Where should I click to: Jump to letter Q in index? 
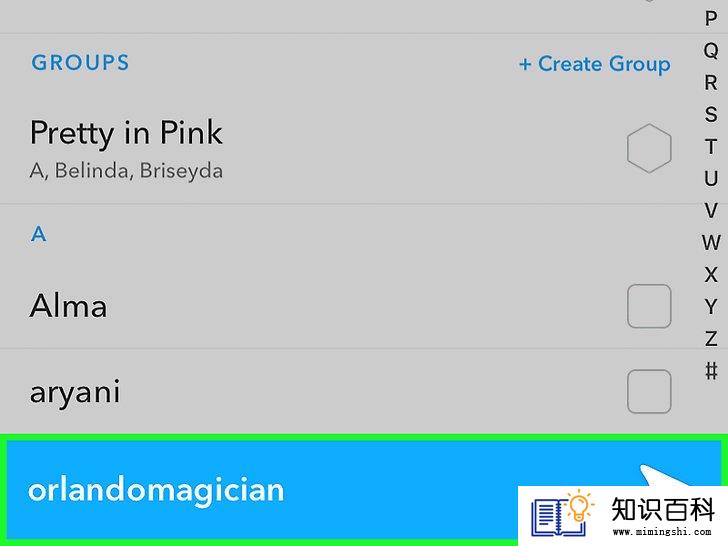(x=710, y=51)
